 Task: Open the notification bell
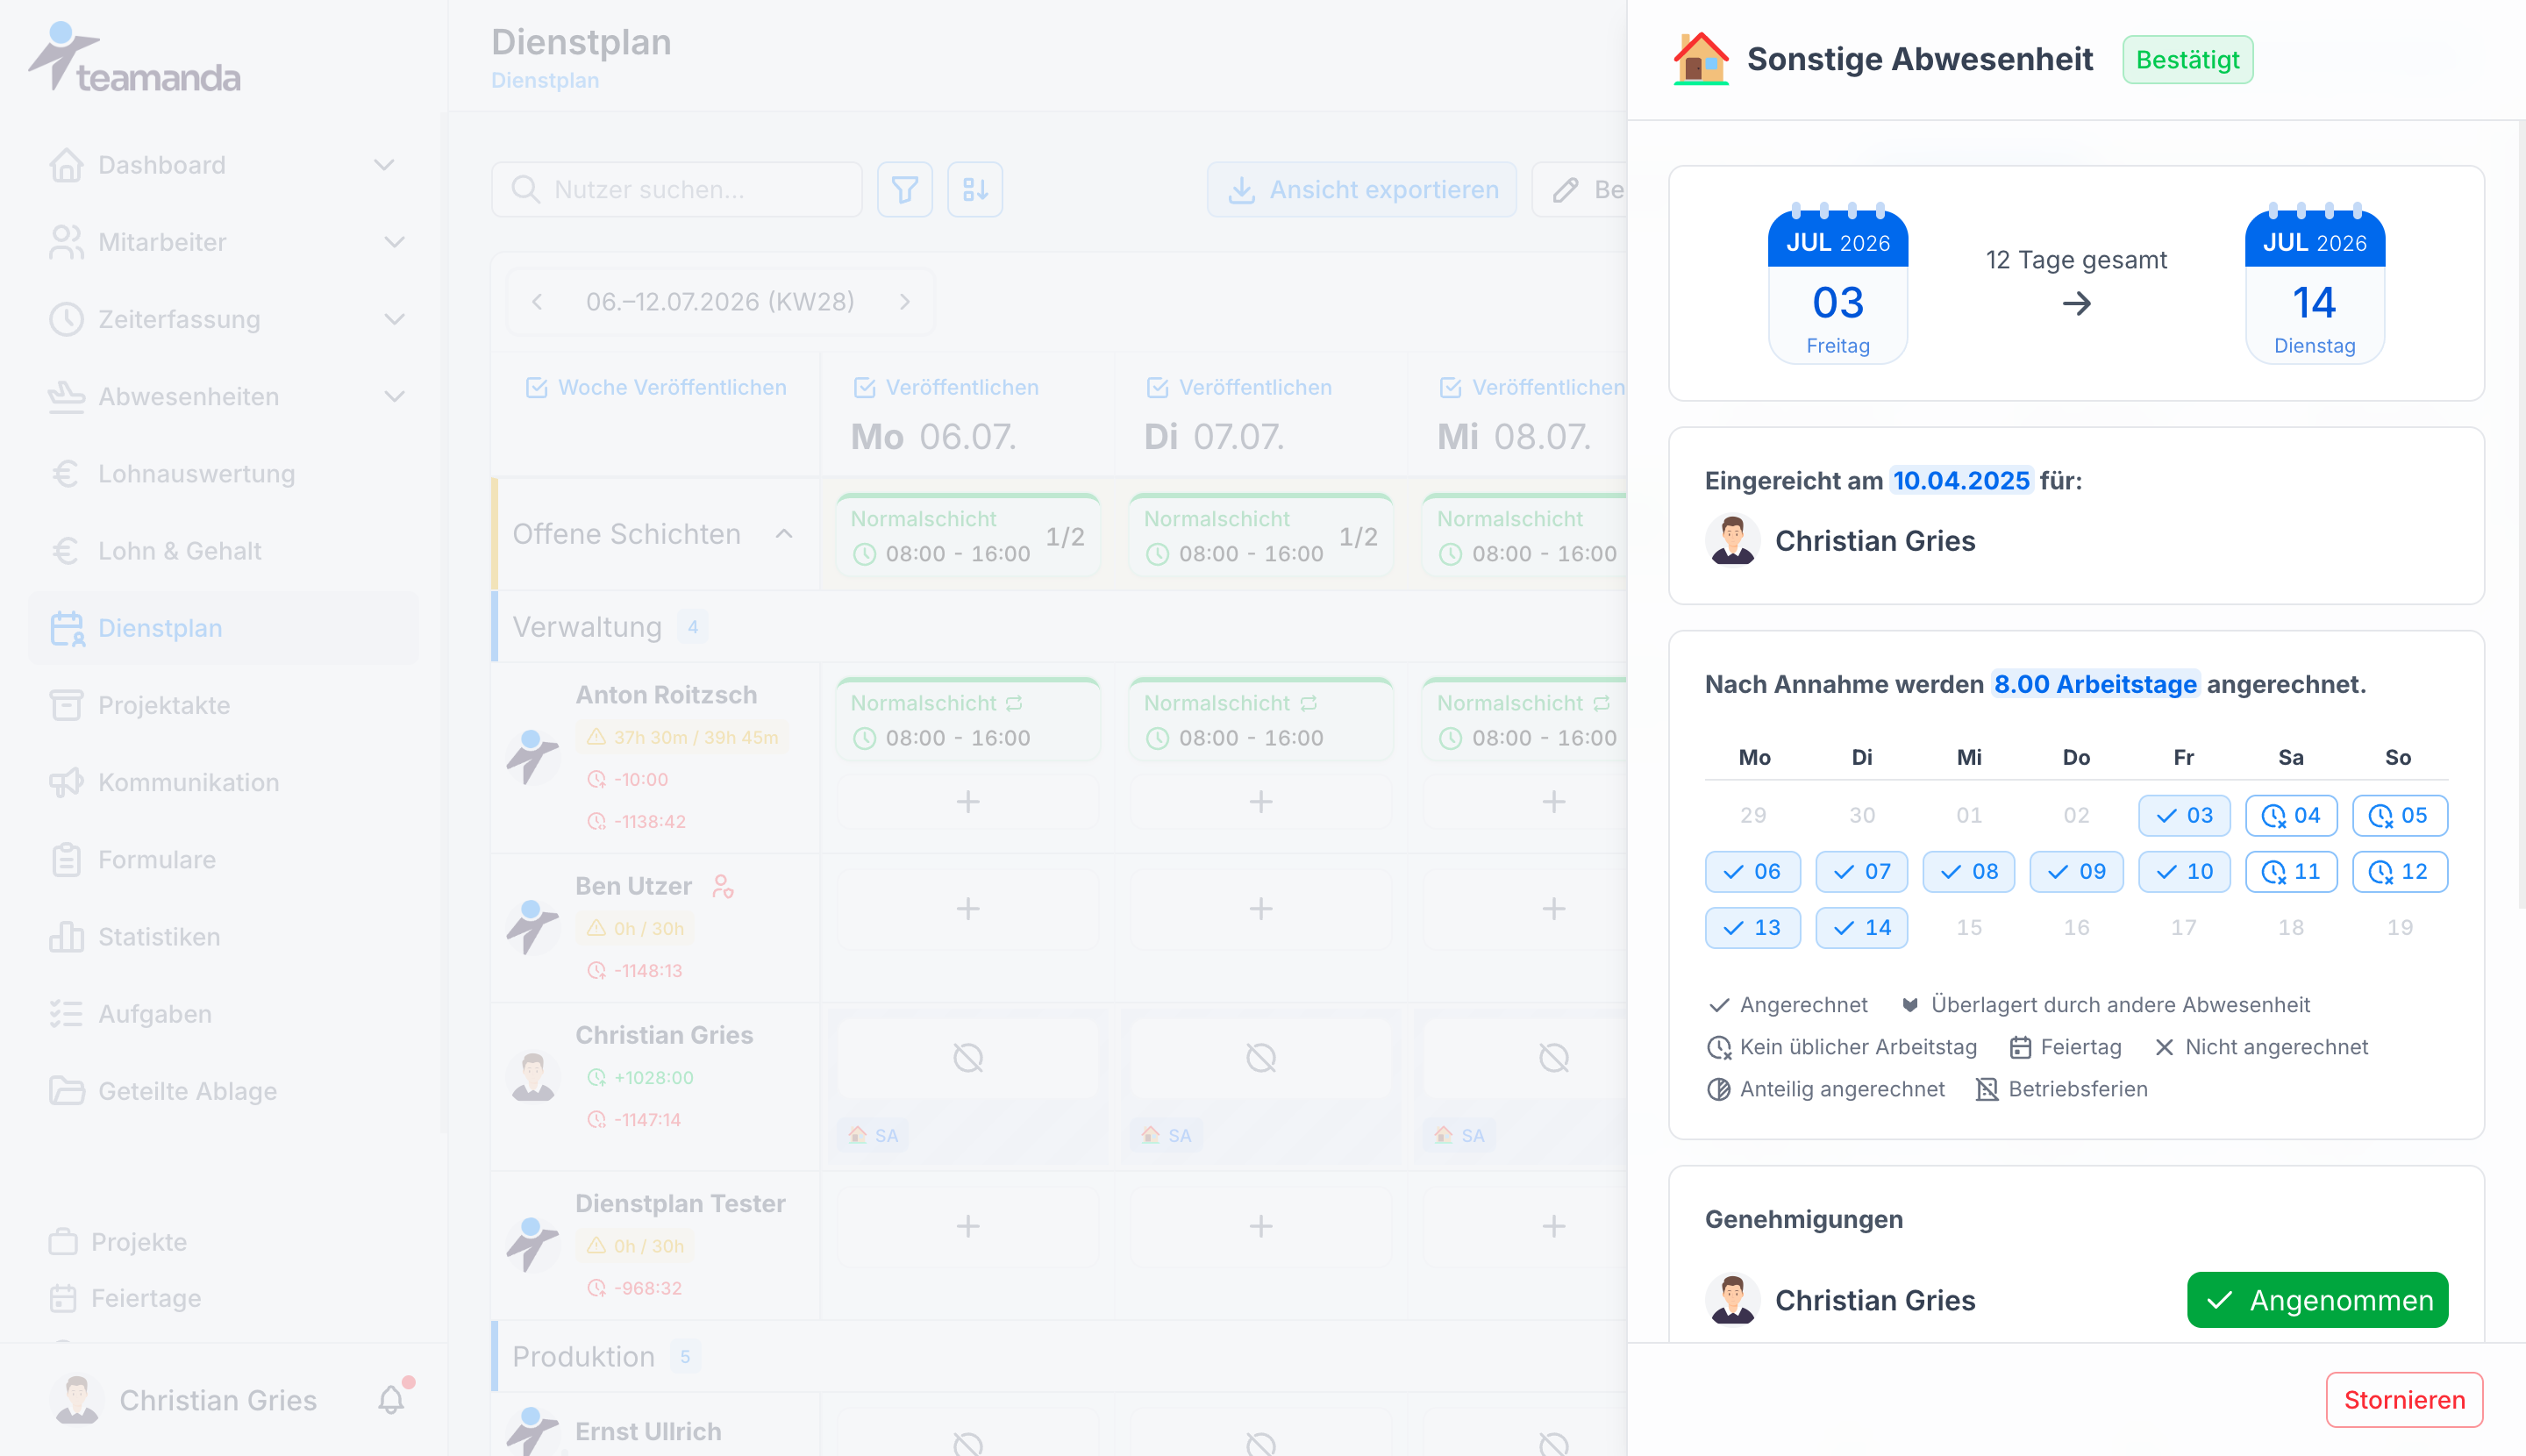click(x=392, y=1399)
